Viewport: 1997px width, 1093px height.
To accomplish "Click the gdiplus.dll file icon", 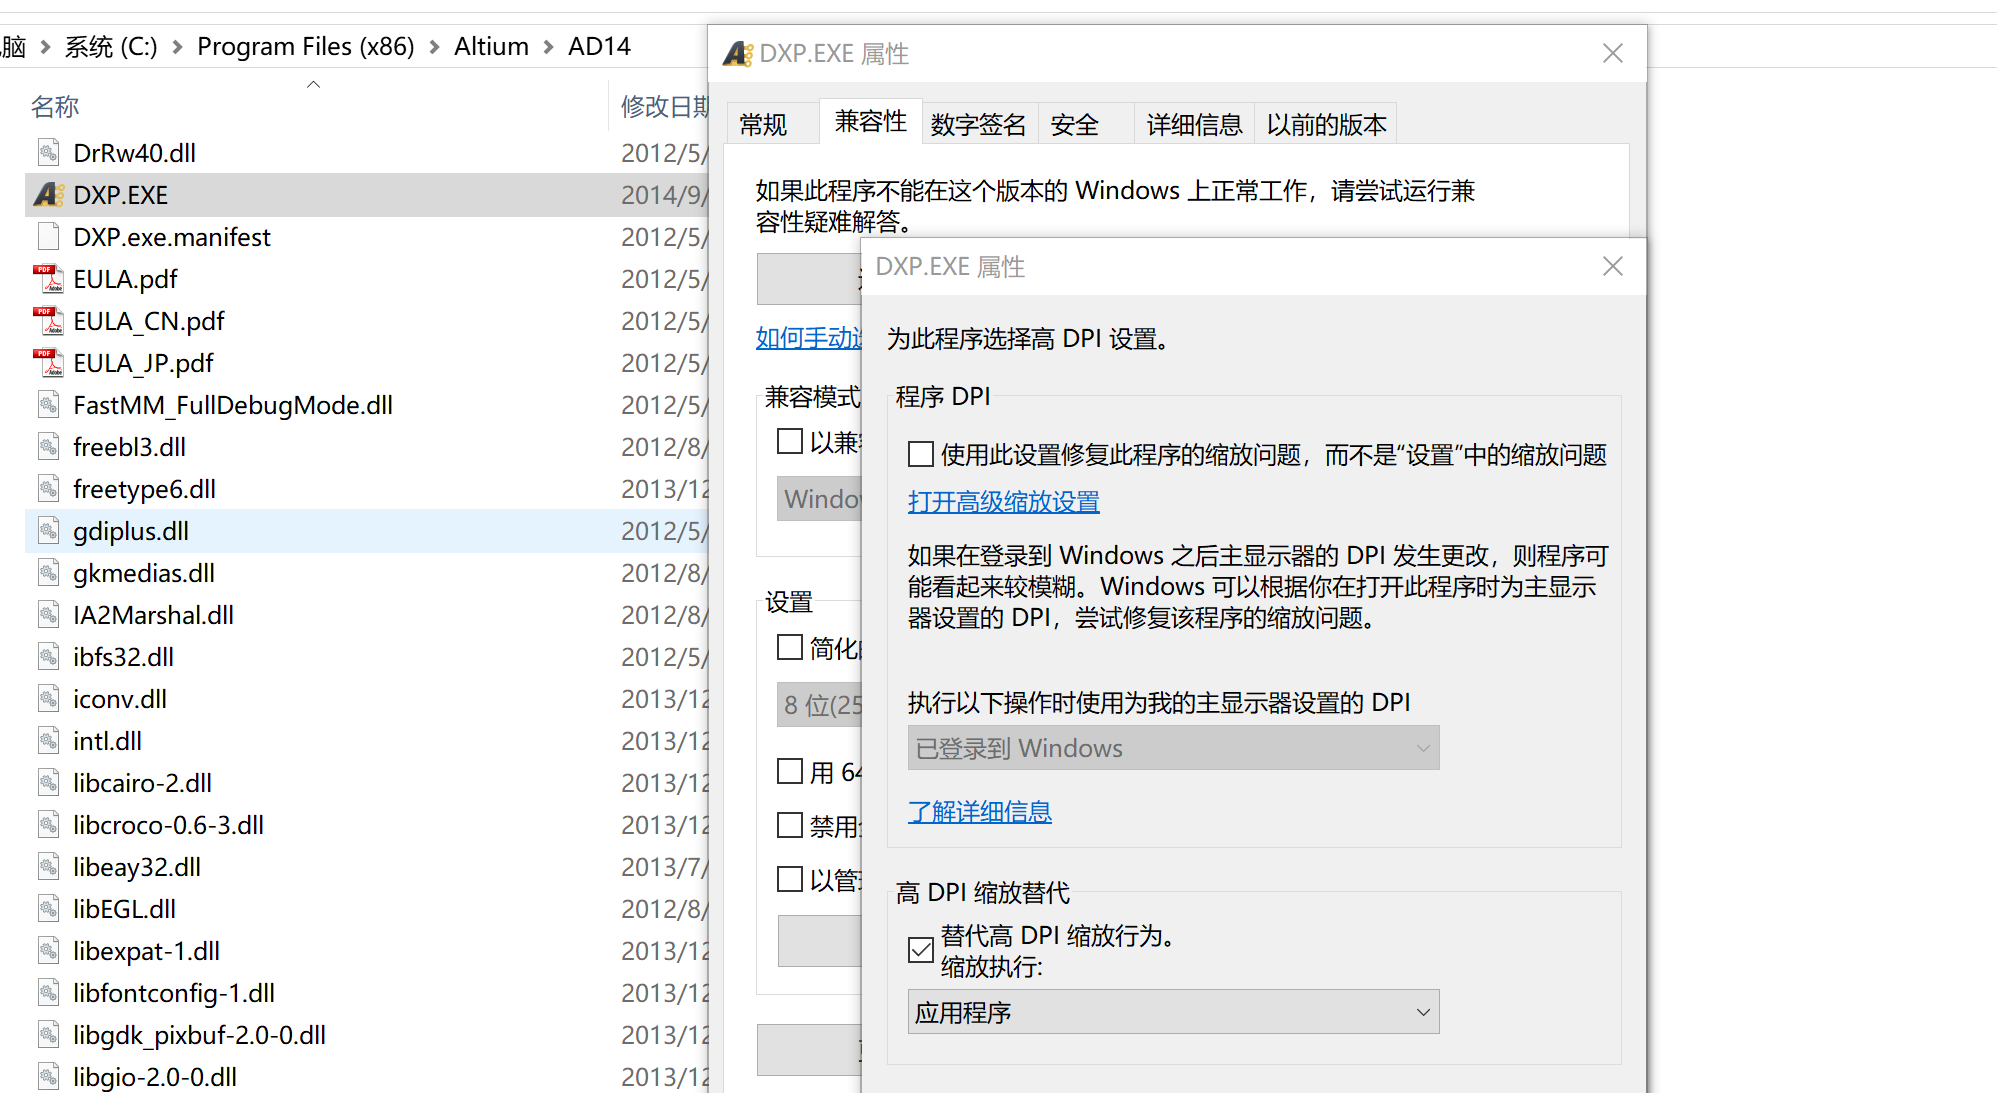I will (48, 531).
